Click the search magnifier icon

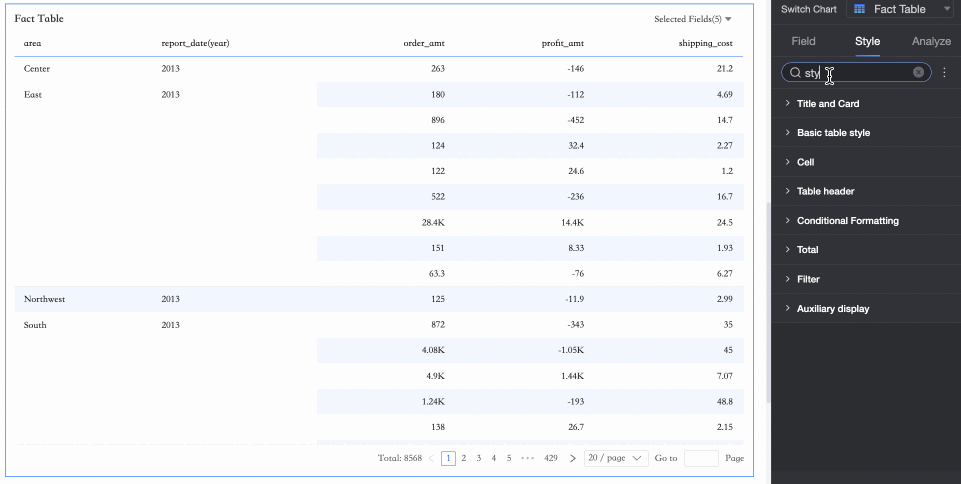795,73
